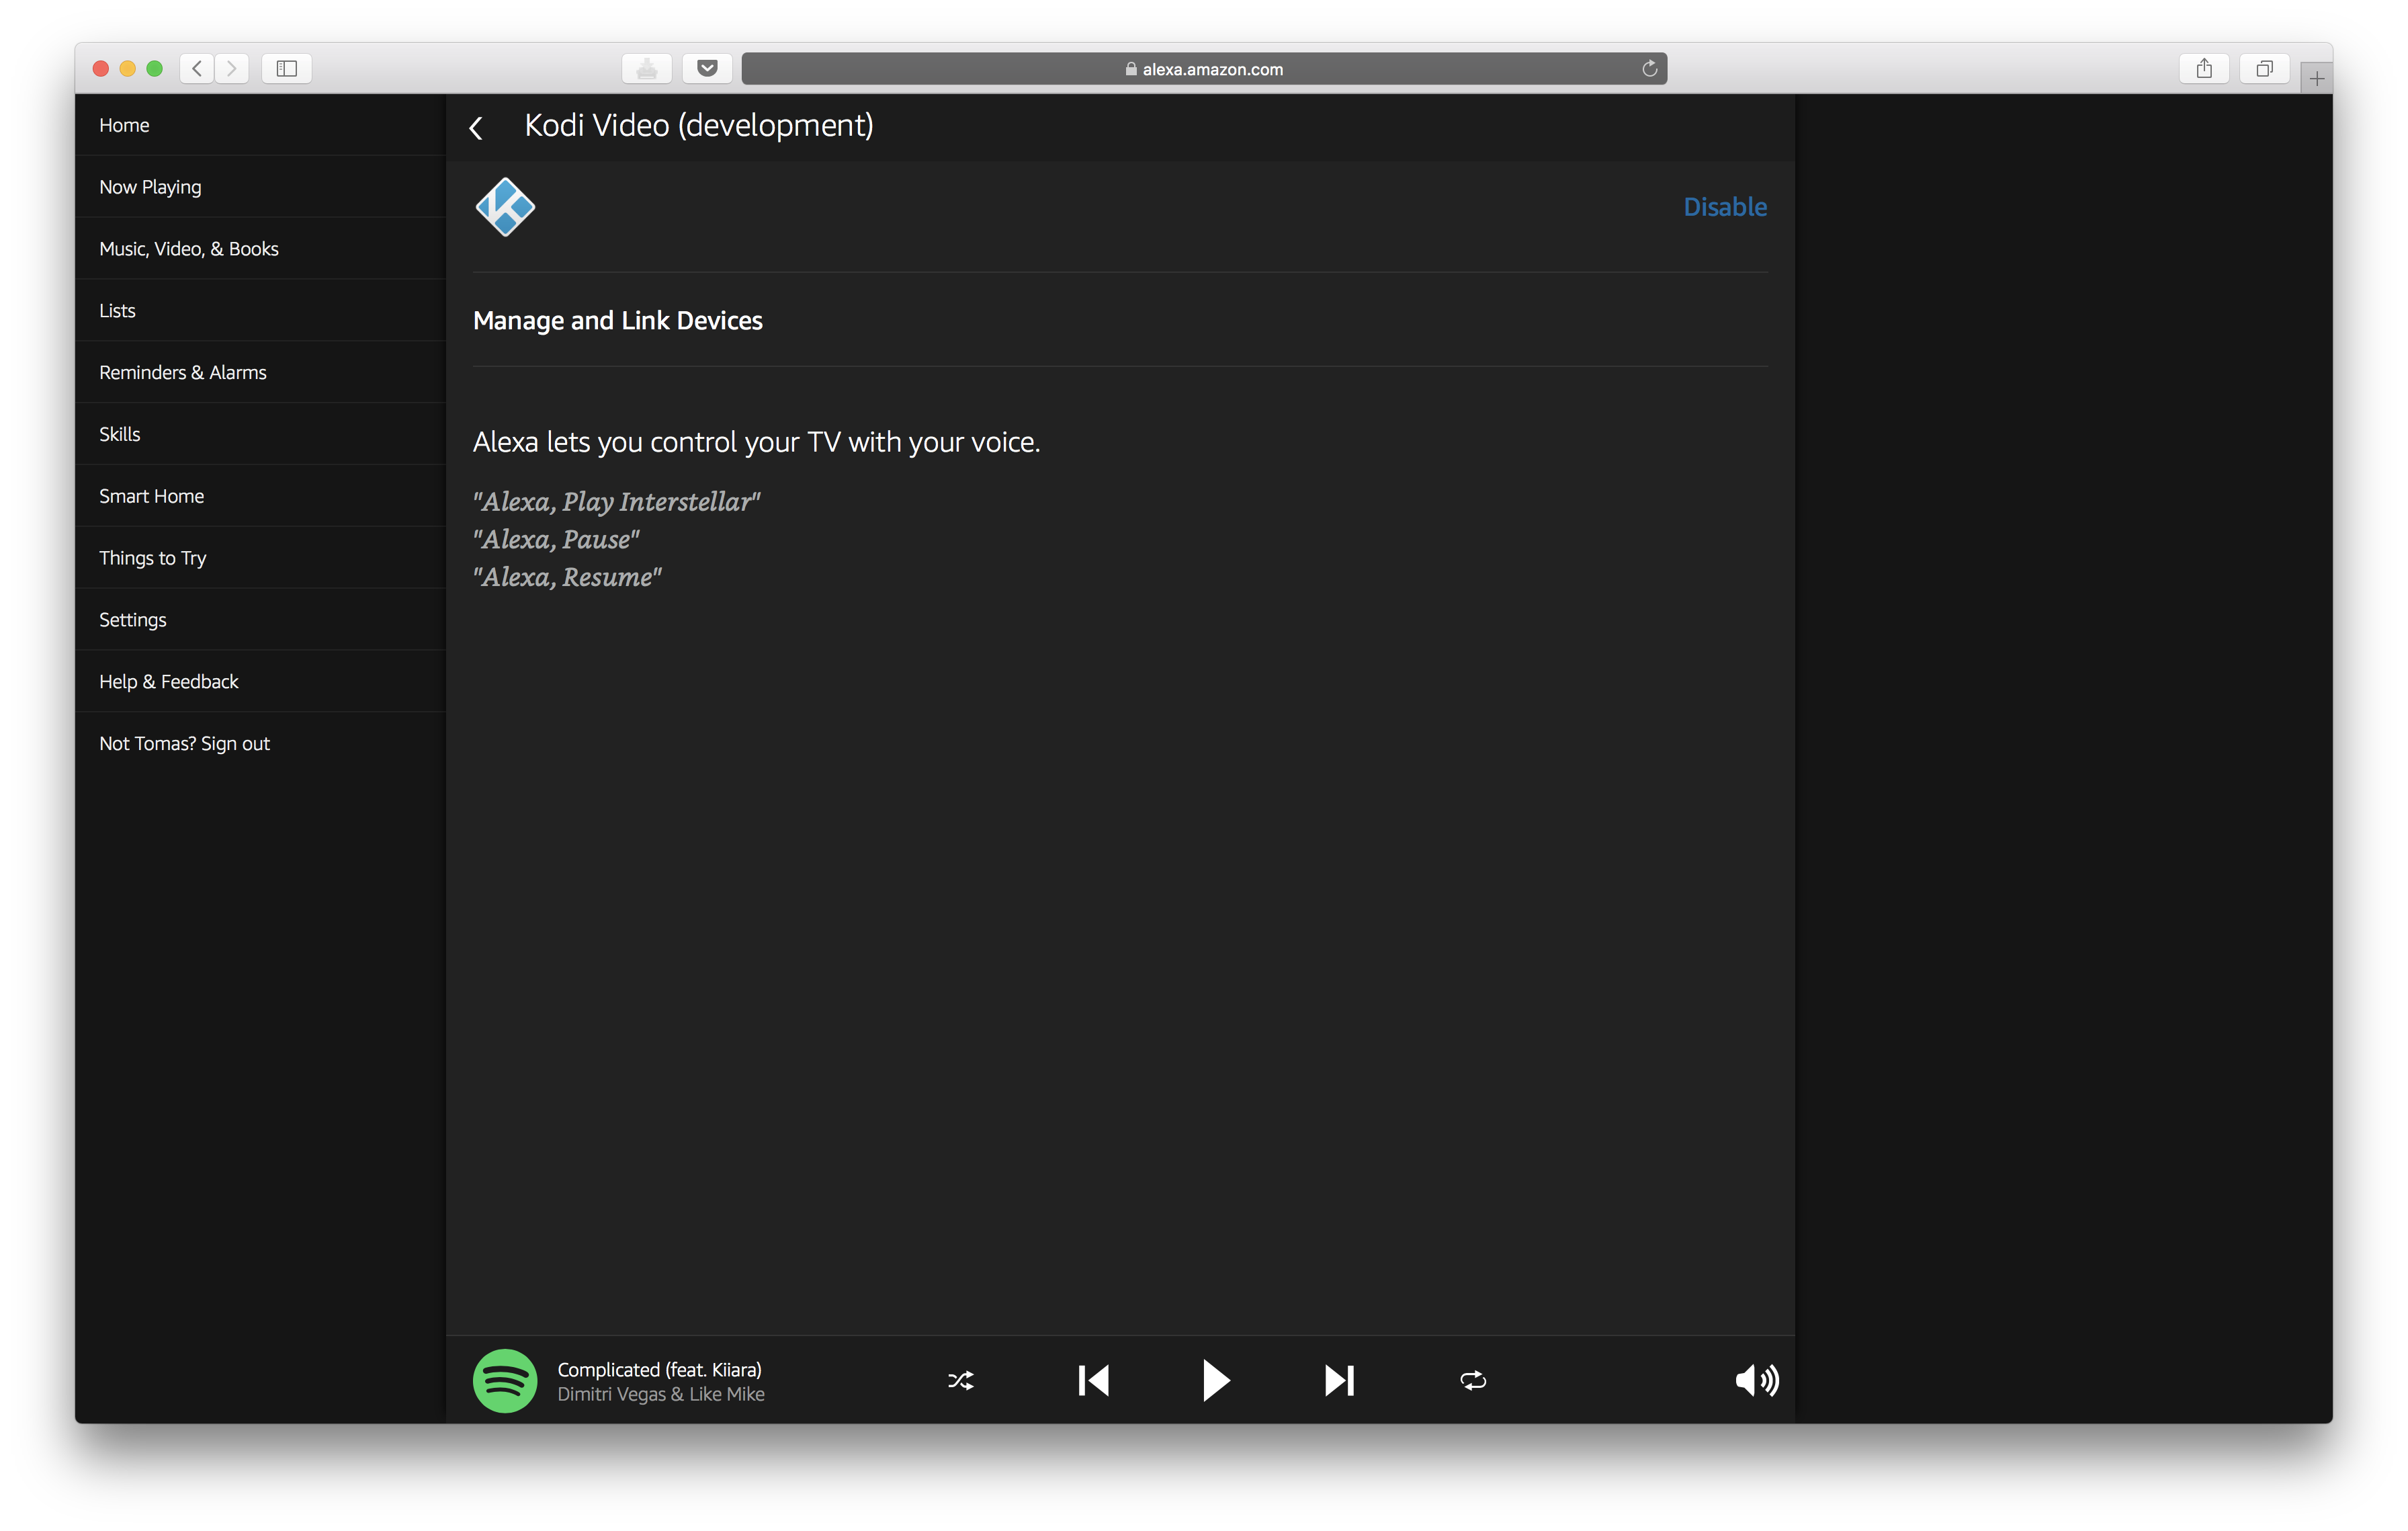Click the green Spotify logo
2408x1531 pixels.
tap(505, 1381)
